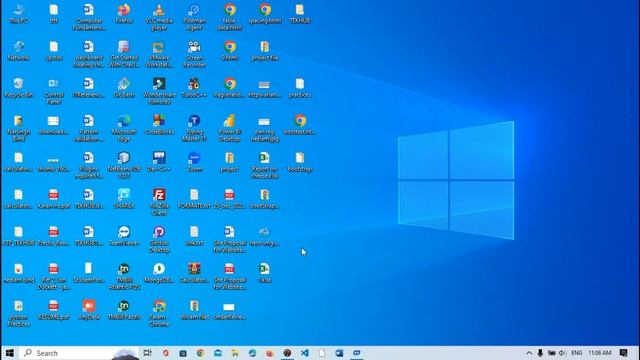Launch Firefox from the desktop

click(x=124, y=13)
